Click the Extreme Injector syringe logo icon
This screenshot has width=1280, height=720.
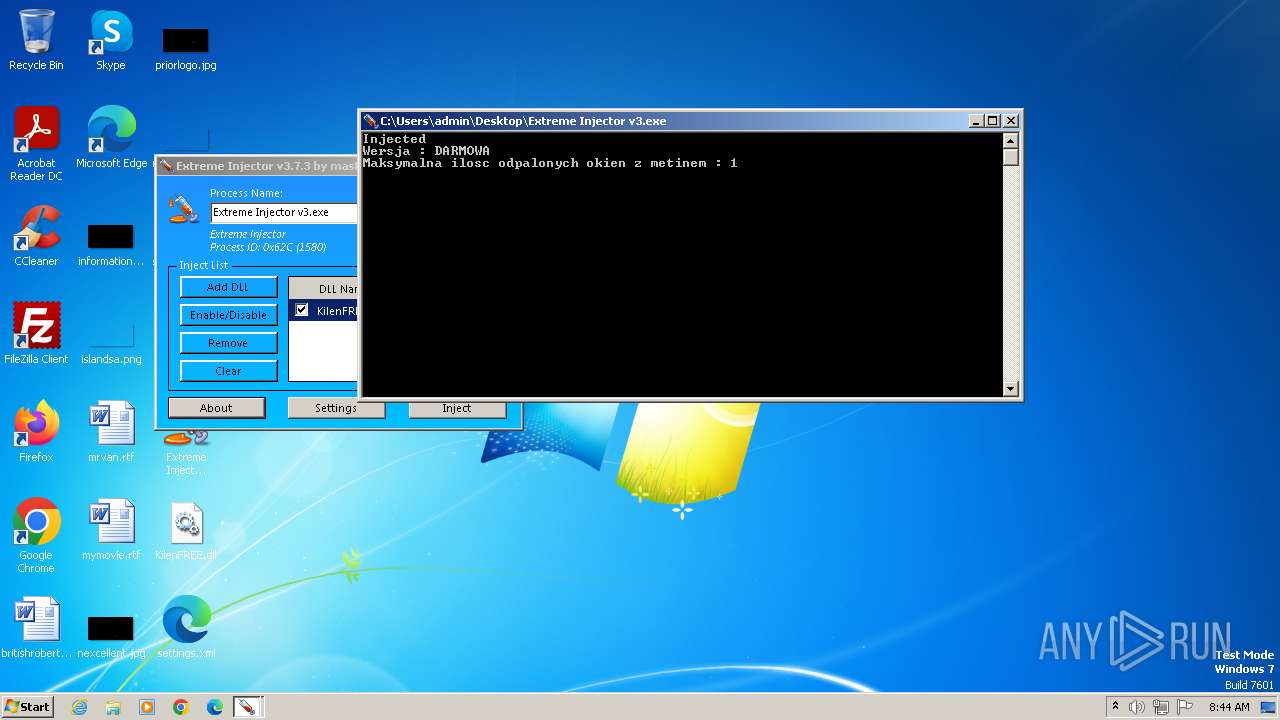(x=183, y=209)
